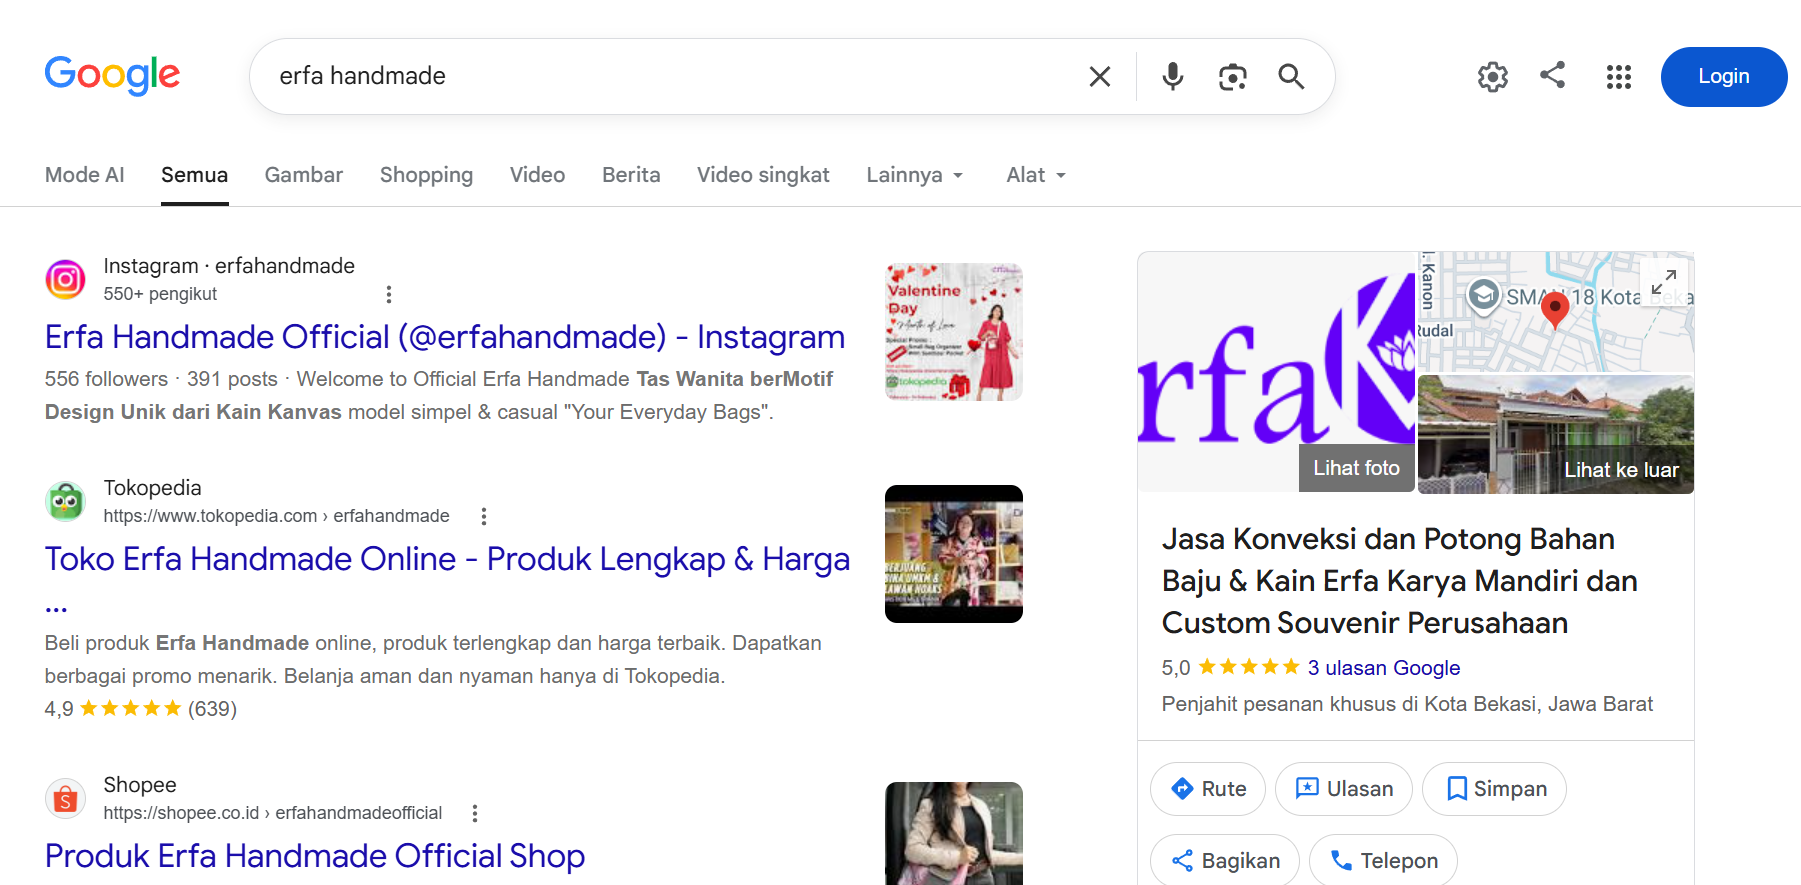Open 3 ulasan Google reviews link

point(1384,668)
